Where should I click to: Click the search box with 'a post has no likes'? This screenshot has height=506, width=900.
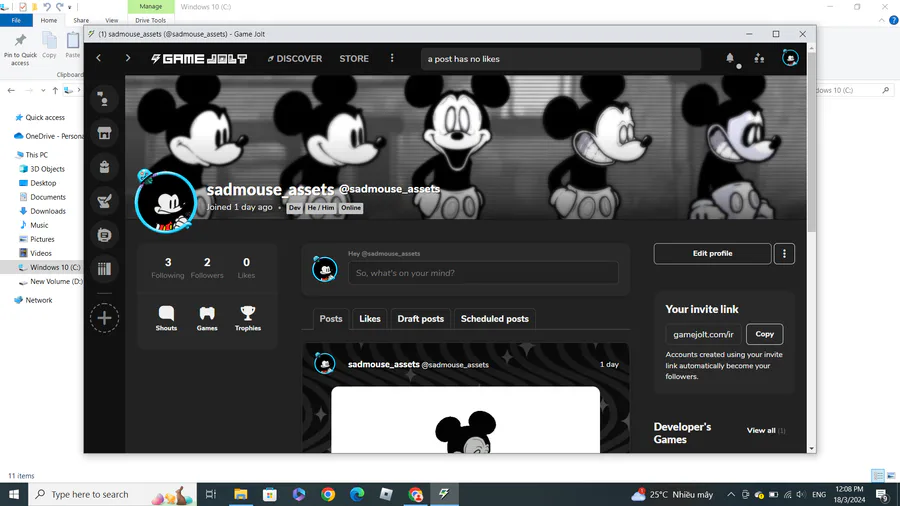[x=561, y=59]
